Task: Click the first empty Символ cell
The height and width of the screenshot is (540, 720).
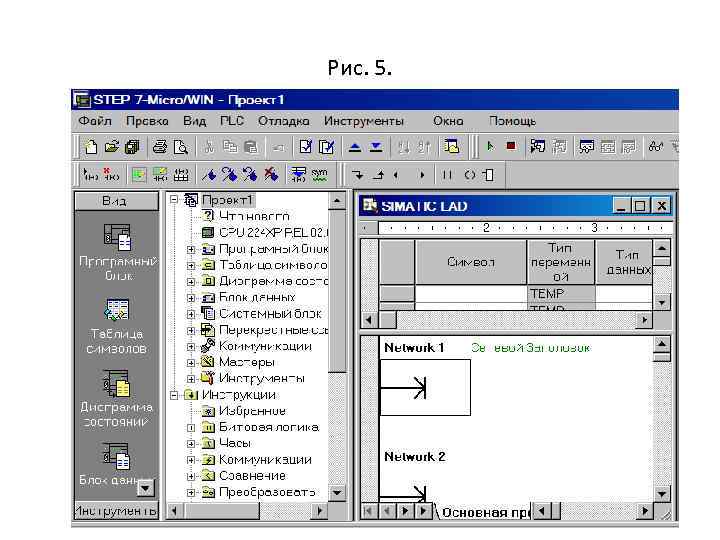Action: click(x=471, y=293)
